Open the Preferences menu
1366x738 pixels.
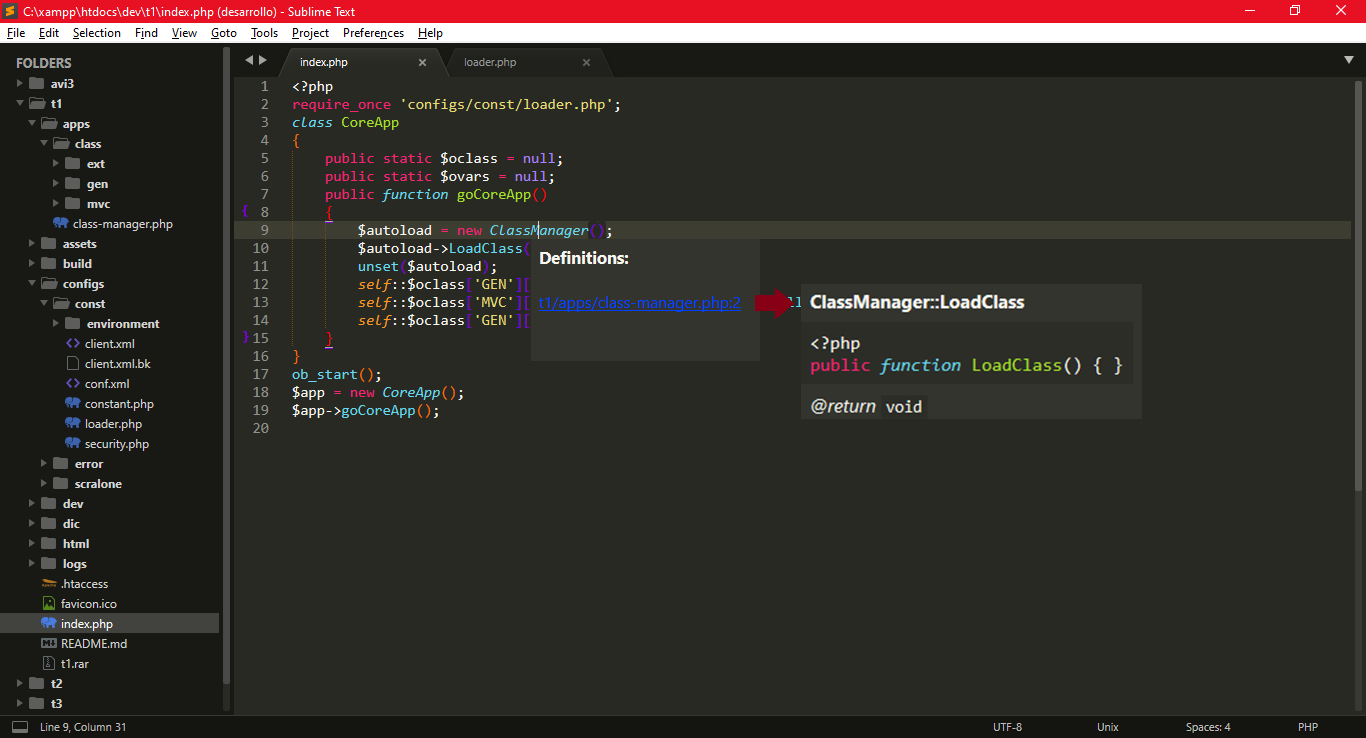point(373,33)
